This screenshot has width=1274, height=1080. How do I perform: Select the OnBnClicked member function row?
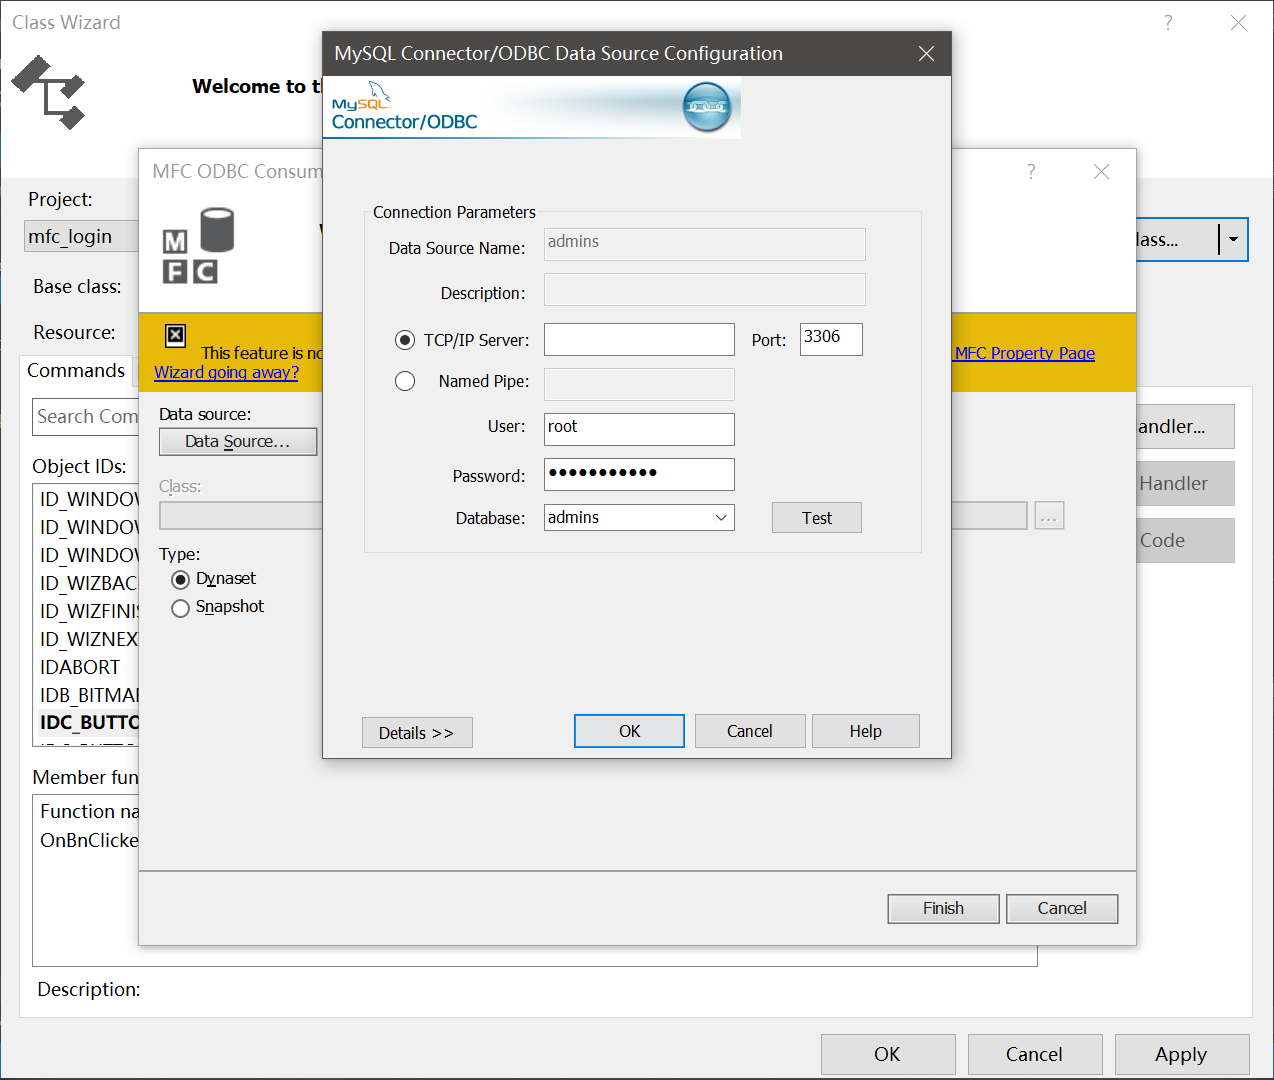point(88,840)
